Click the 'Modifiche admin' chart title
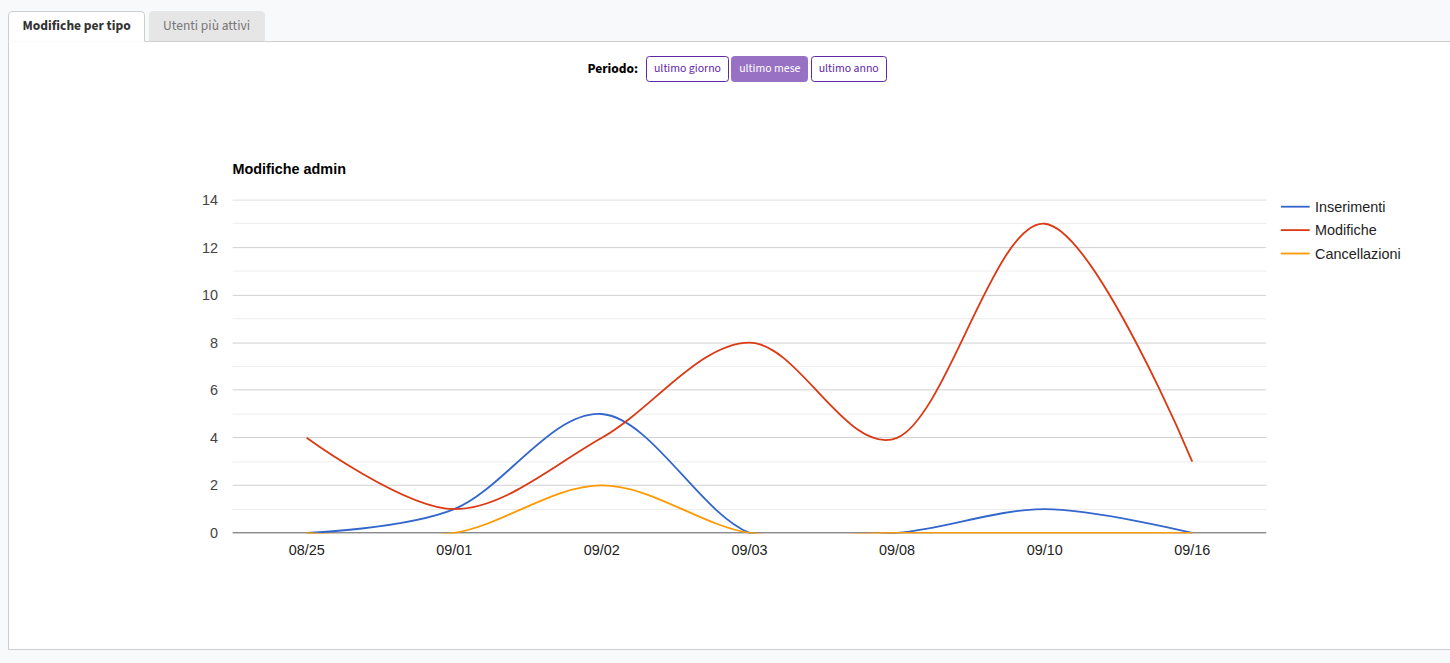This screenshot has width=1450, height=663. (289, 169)
